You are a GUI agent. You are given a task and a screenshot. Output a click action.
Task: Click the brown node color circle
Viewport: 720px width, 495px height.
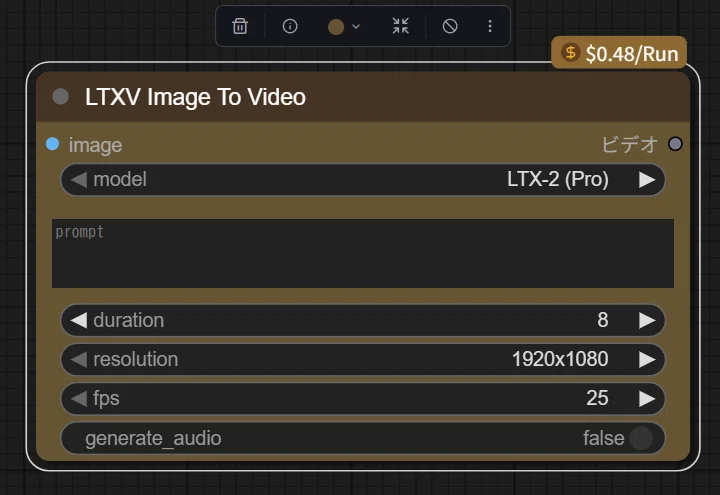(x=336, y=27)
